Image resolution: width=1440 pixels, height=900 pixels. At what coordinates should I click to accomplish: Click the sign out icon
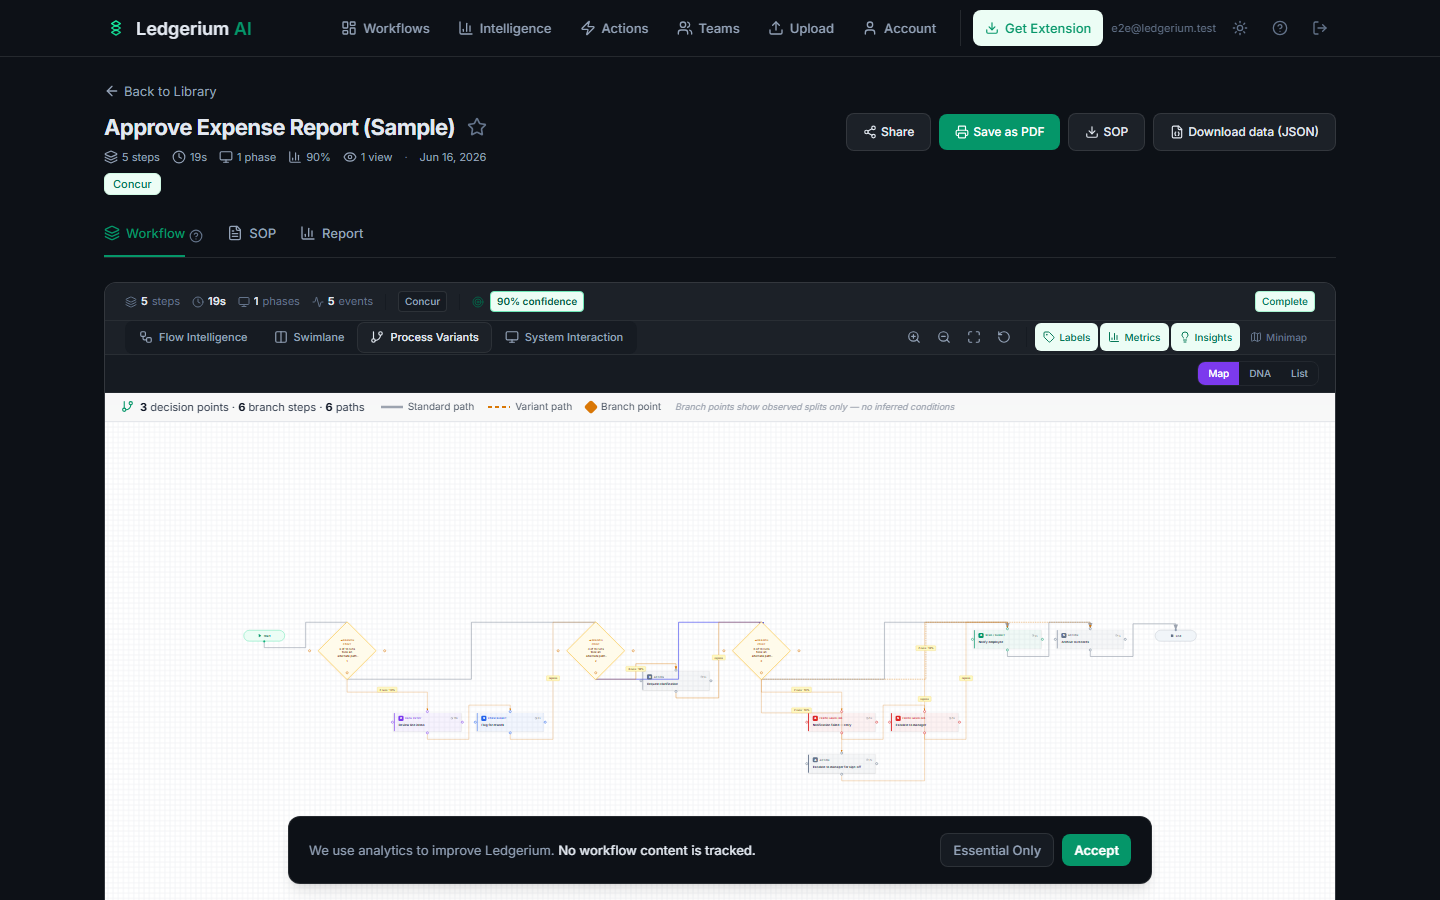tap(1320, 28)
